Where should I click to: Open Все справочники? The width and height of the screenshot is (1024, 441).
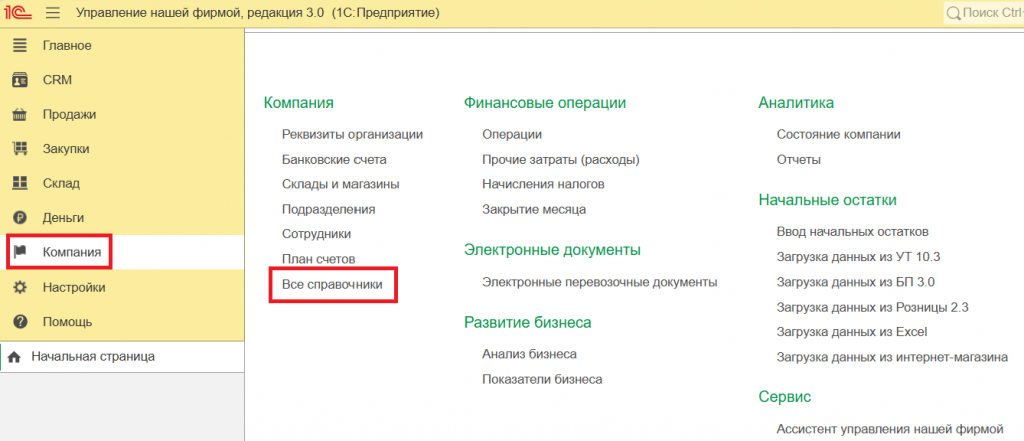(332, 285)
